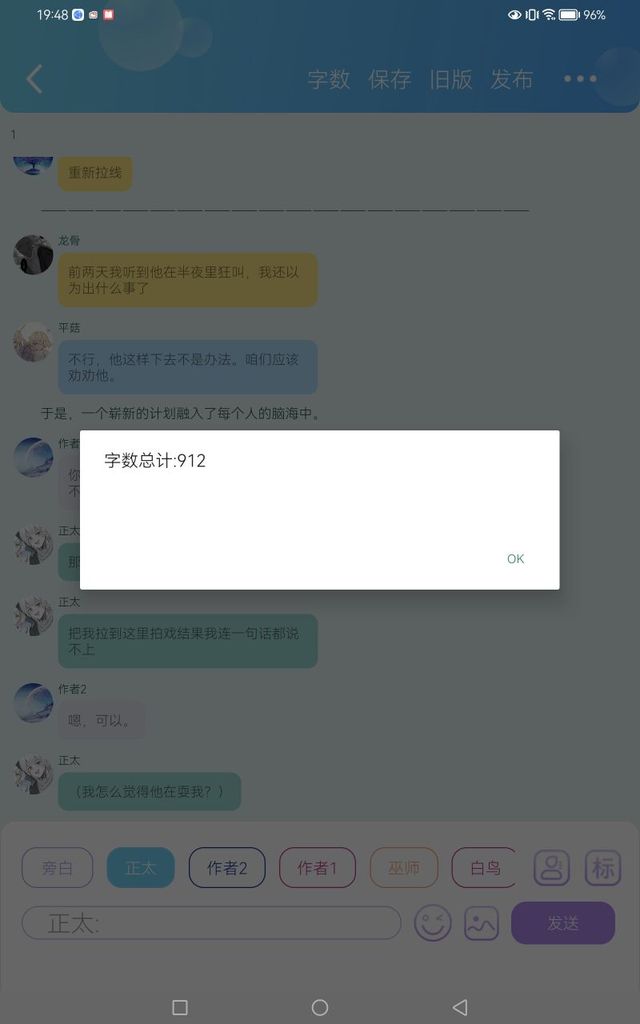Viewport: 640px width, 1024px height.
Task: Open the character manager person icon
Action: point(552,868)
